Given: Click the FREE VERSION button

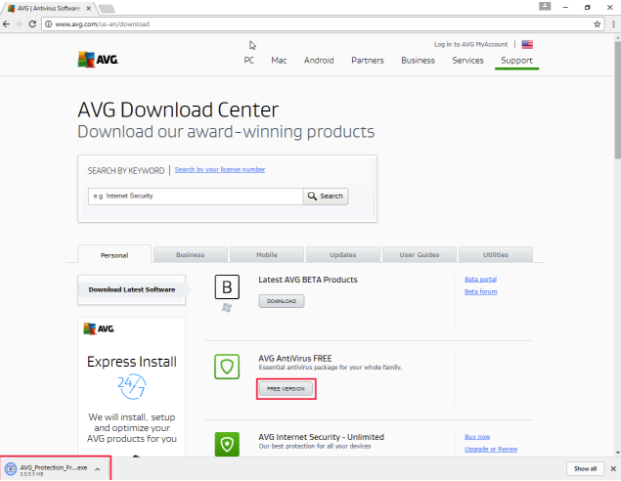Looking at the screenshot, I should click(286, 389).
